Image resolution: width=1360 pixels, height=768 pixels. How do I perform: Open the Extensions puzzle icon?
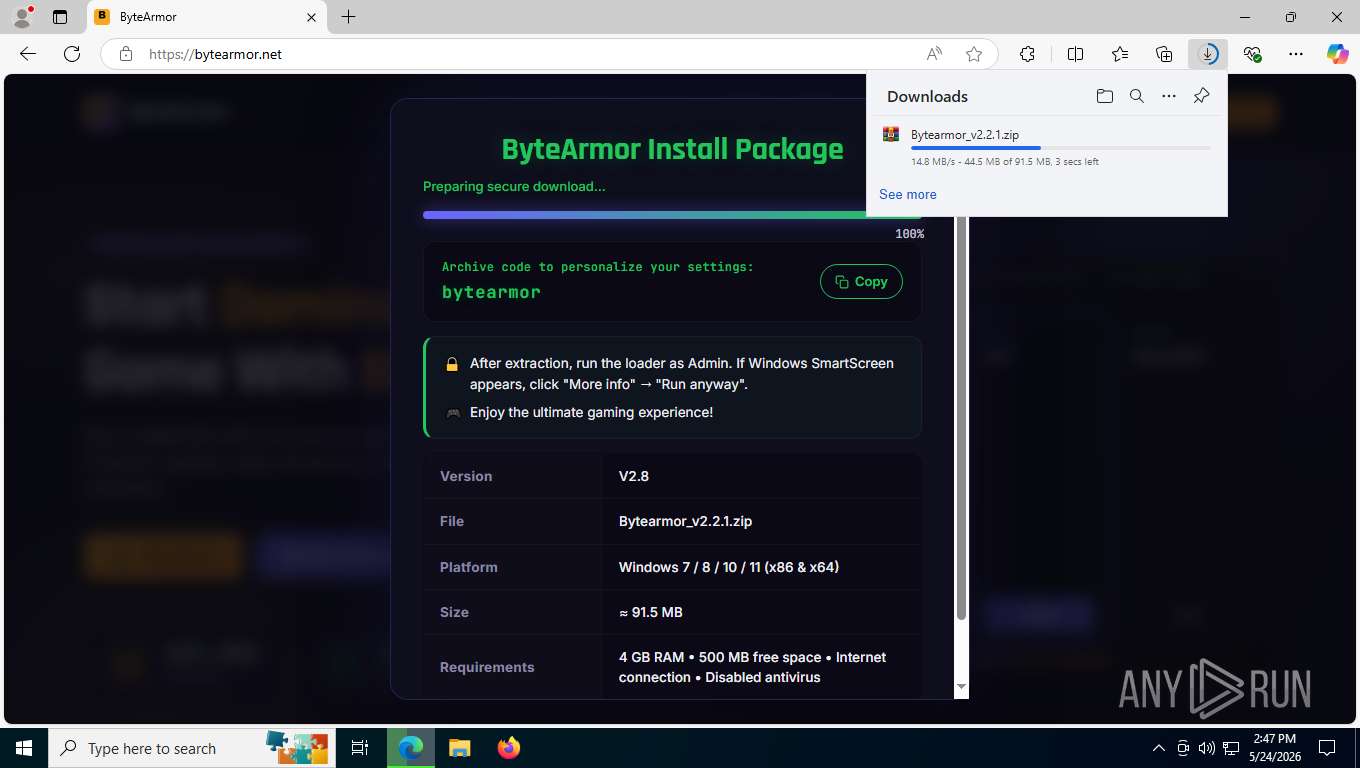pos(1027,54)
